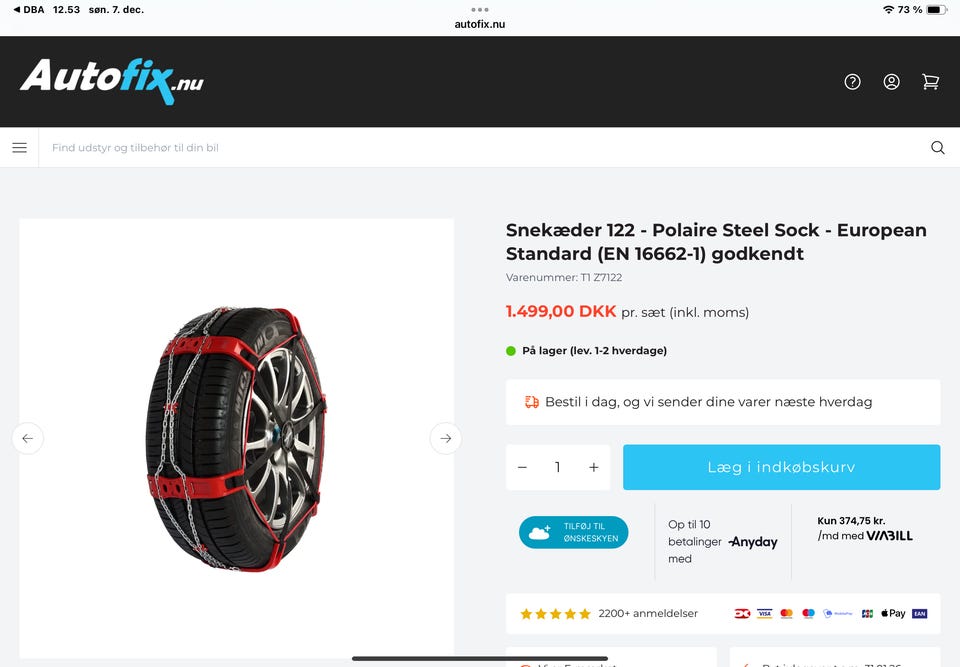Open the shopping cart icon
Screen dimensions: 960x667
[930, 82]
